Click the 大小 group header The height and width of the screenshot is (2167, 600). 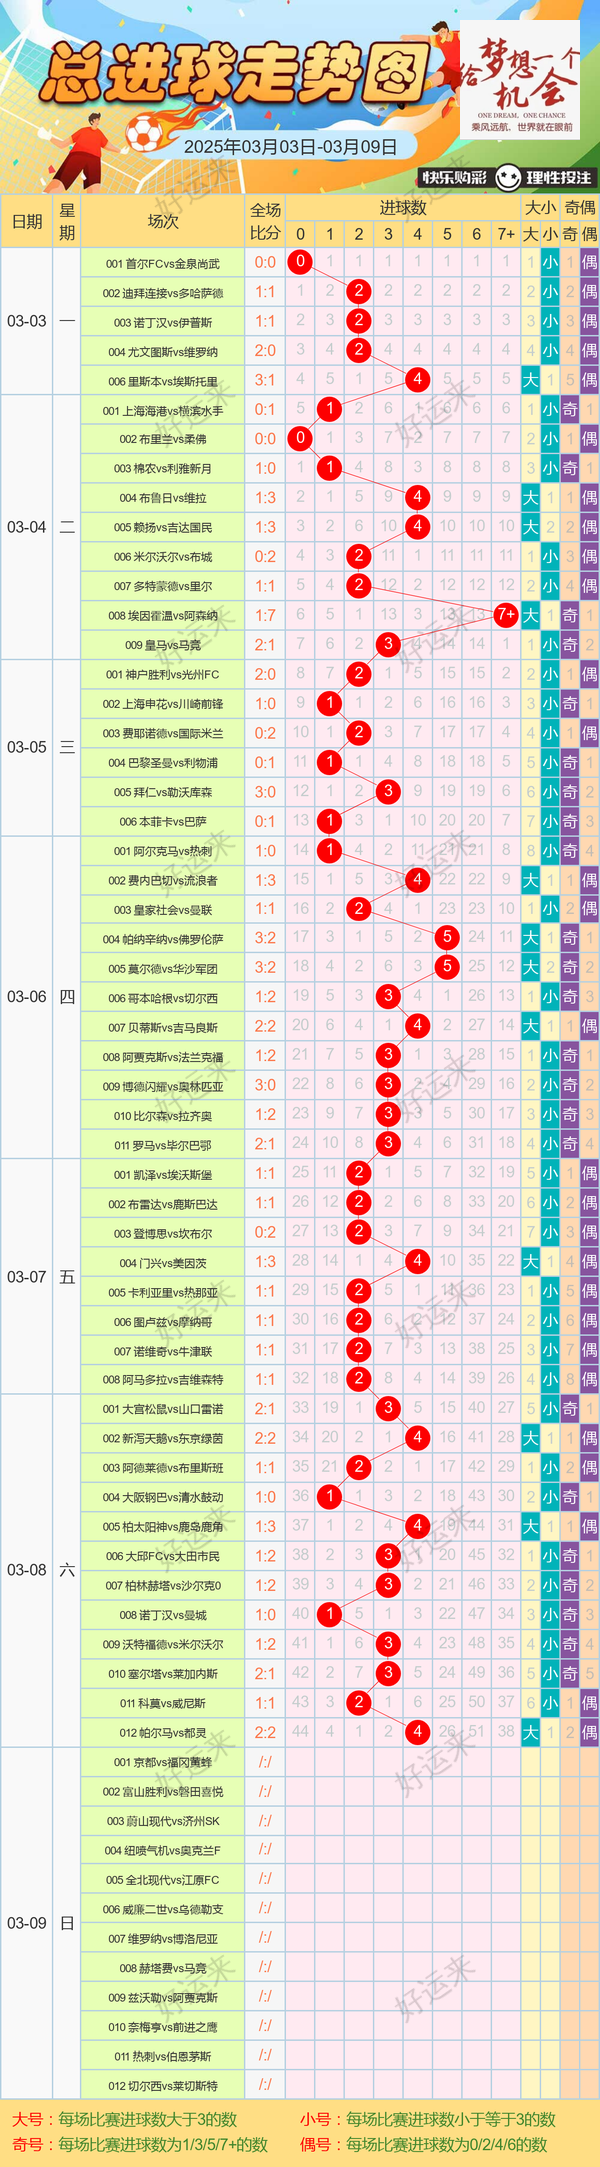point(540,208)
